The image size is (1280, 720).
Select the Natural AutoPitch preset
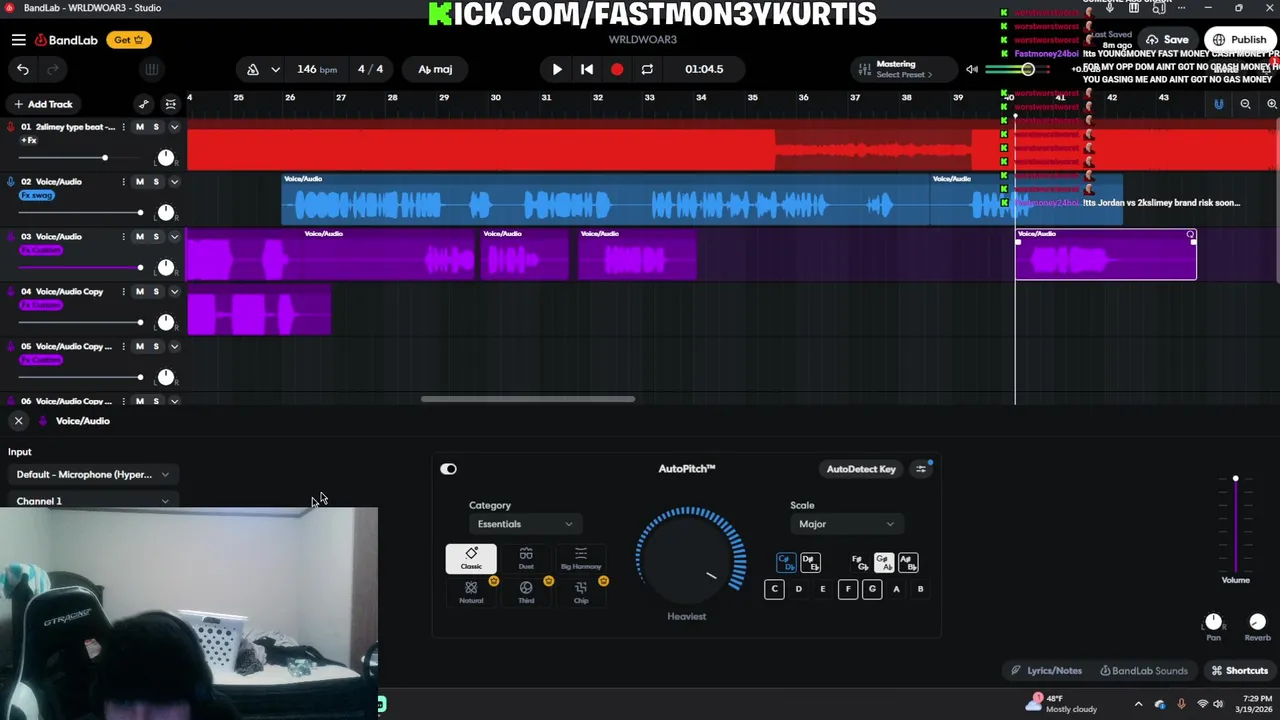(x=471, y=592)
